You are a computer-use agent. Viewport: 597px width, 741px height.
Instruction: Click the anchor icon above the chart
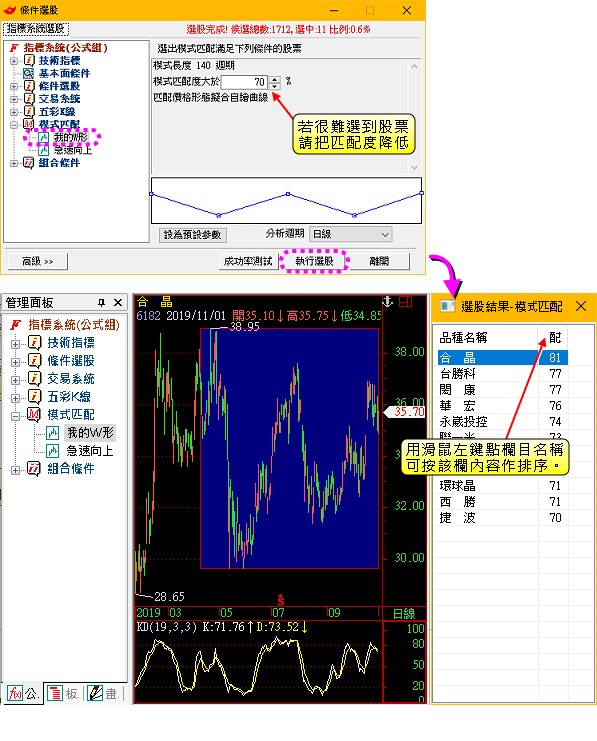tap(387, 302)
